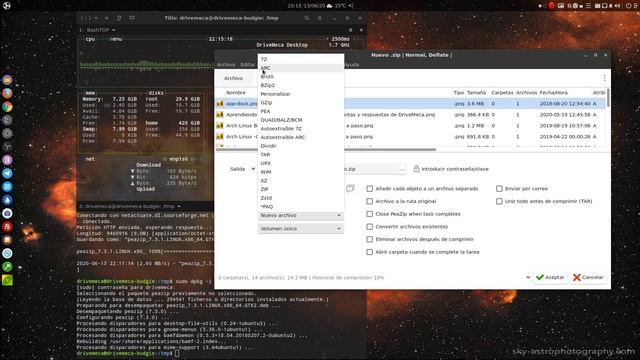Click the Tilix add terminal plus icon
The image size is (640, 360).
pos(107,18)
